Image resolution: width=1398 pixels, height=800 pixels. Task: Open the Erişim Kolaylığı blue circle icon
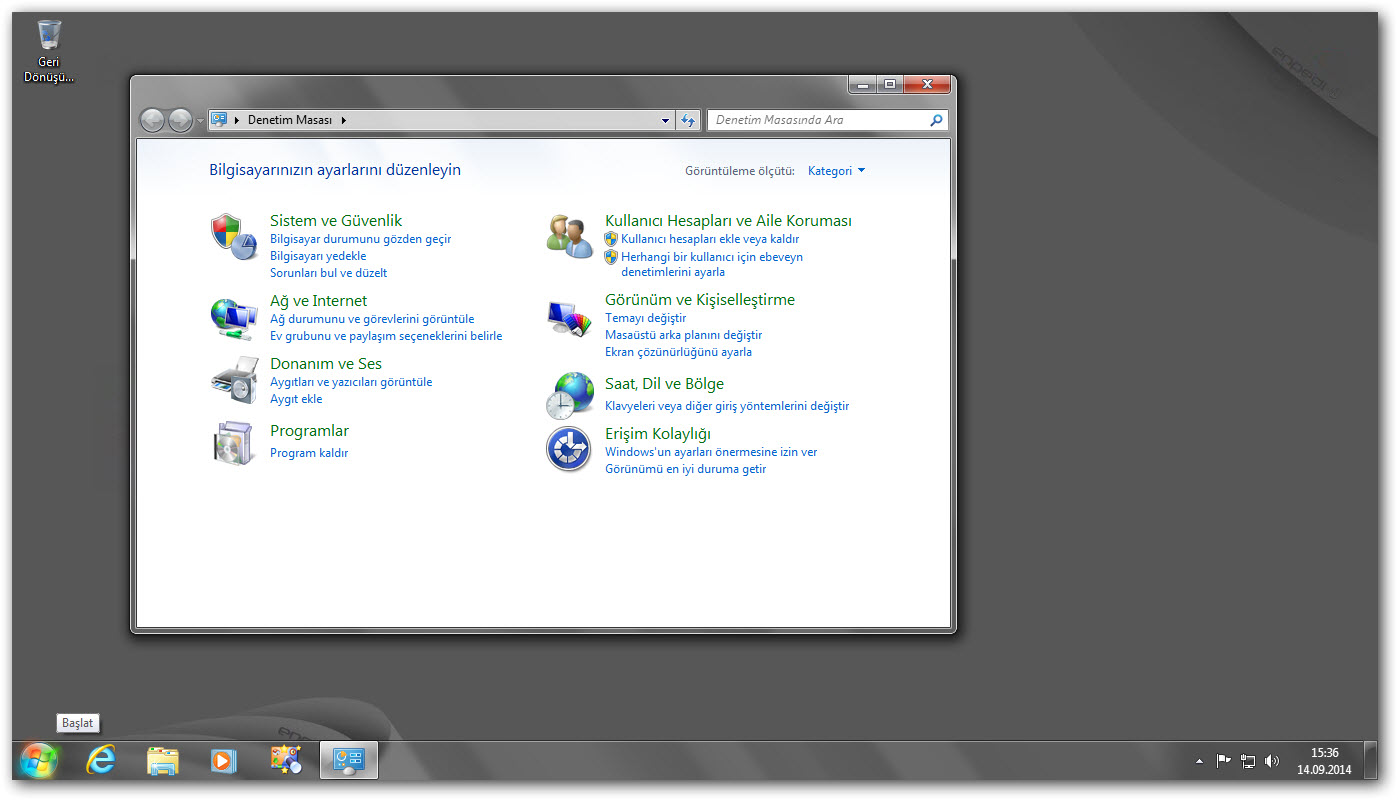[568, 448]
